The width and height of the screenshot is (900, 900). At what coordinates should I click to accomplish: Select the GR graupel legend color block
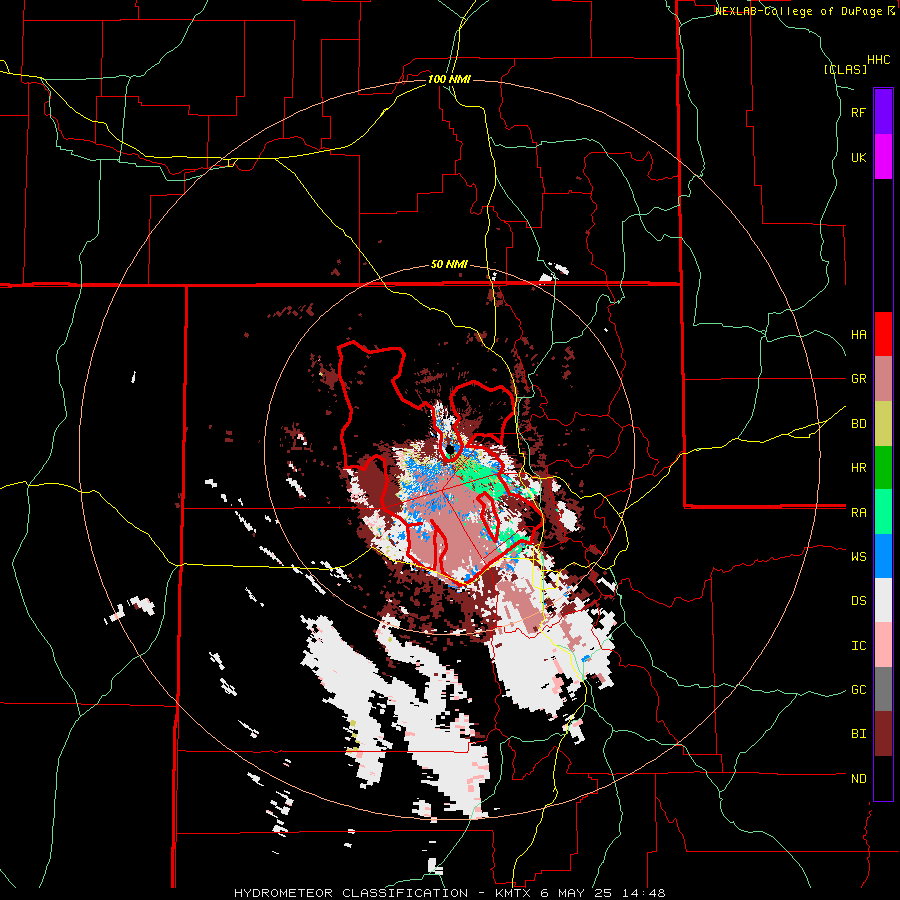[x=883, y=379]
